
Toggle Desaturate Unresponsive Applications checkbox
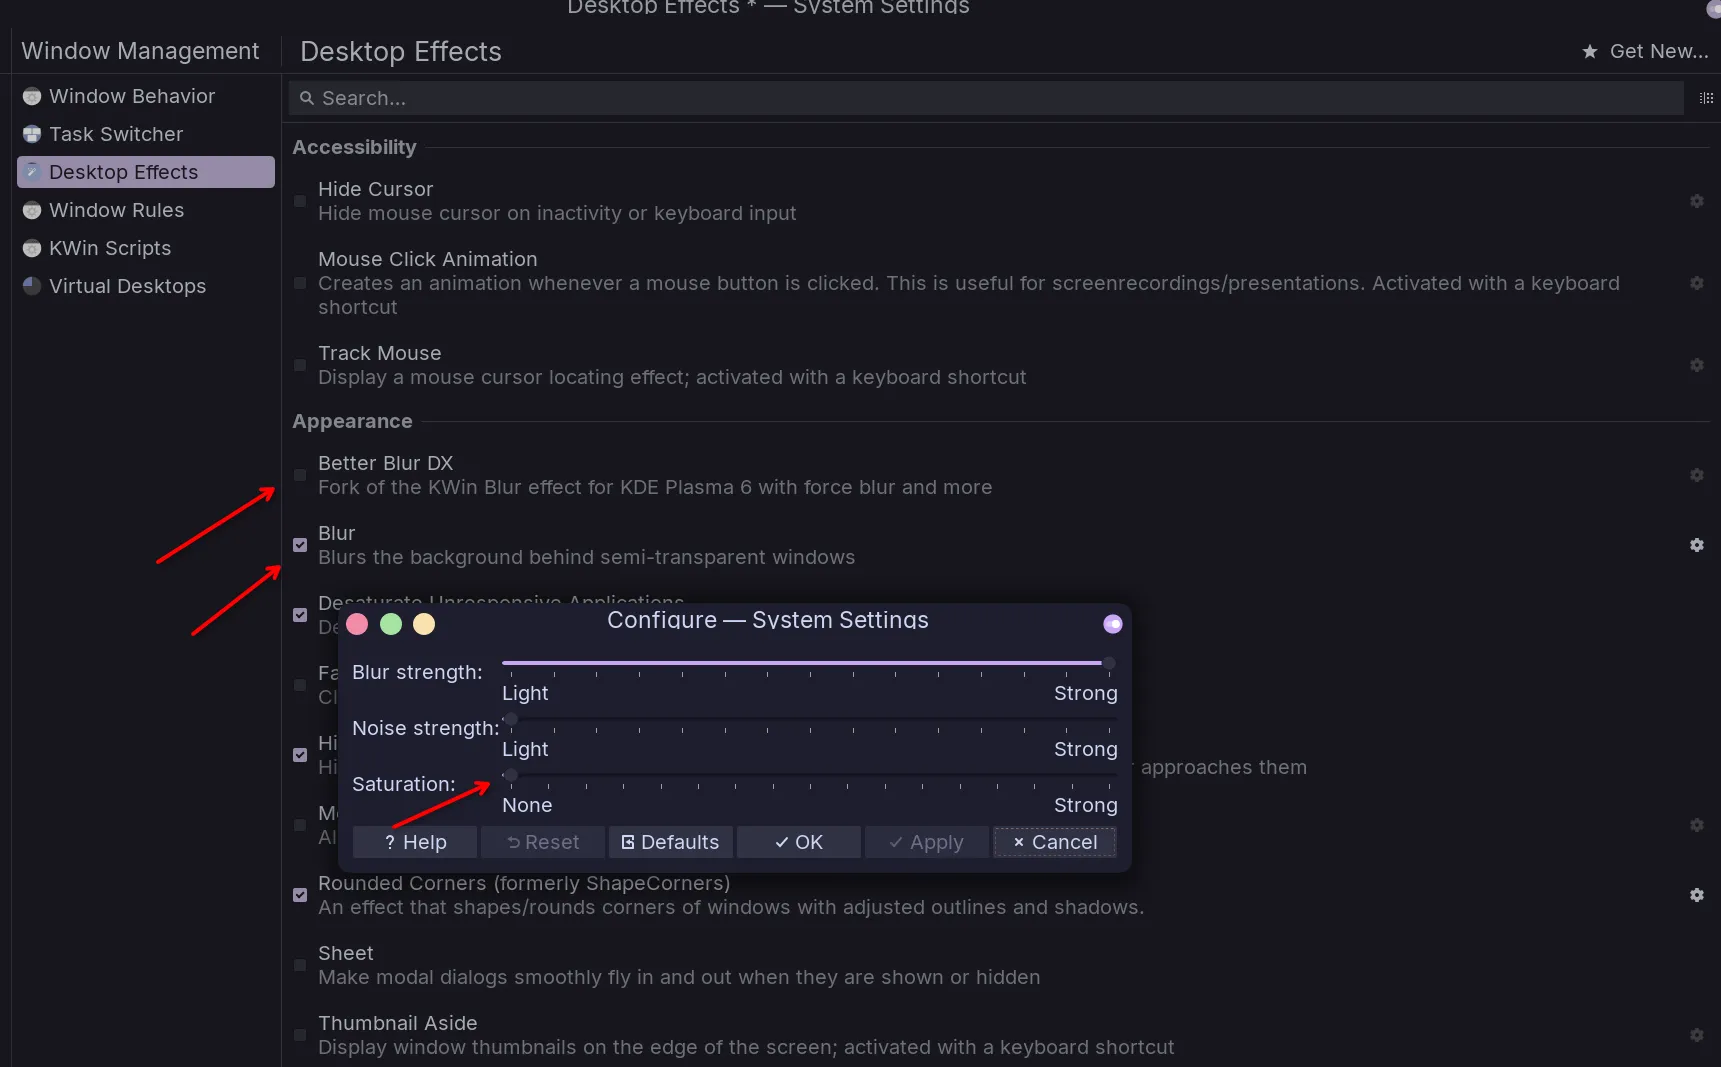coord(300,615)
